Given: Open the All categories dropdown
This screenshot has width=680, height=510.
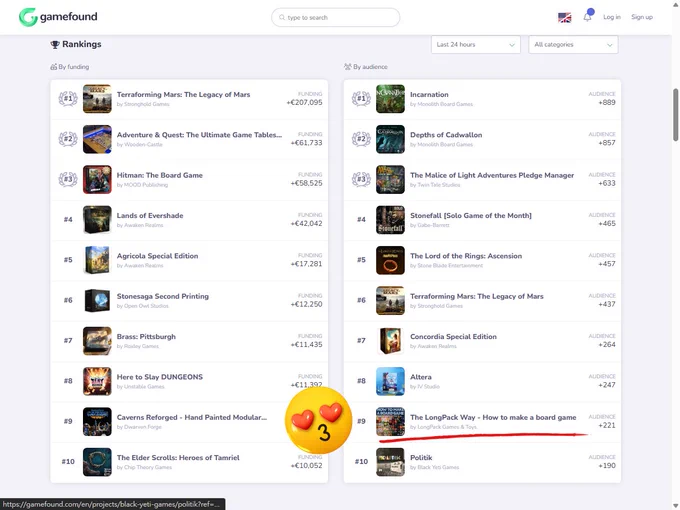Looking at the screenshot, I should pyautogui.click(x=573, y=45).
